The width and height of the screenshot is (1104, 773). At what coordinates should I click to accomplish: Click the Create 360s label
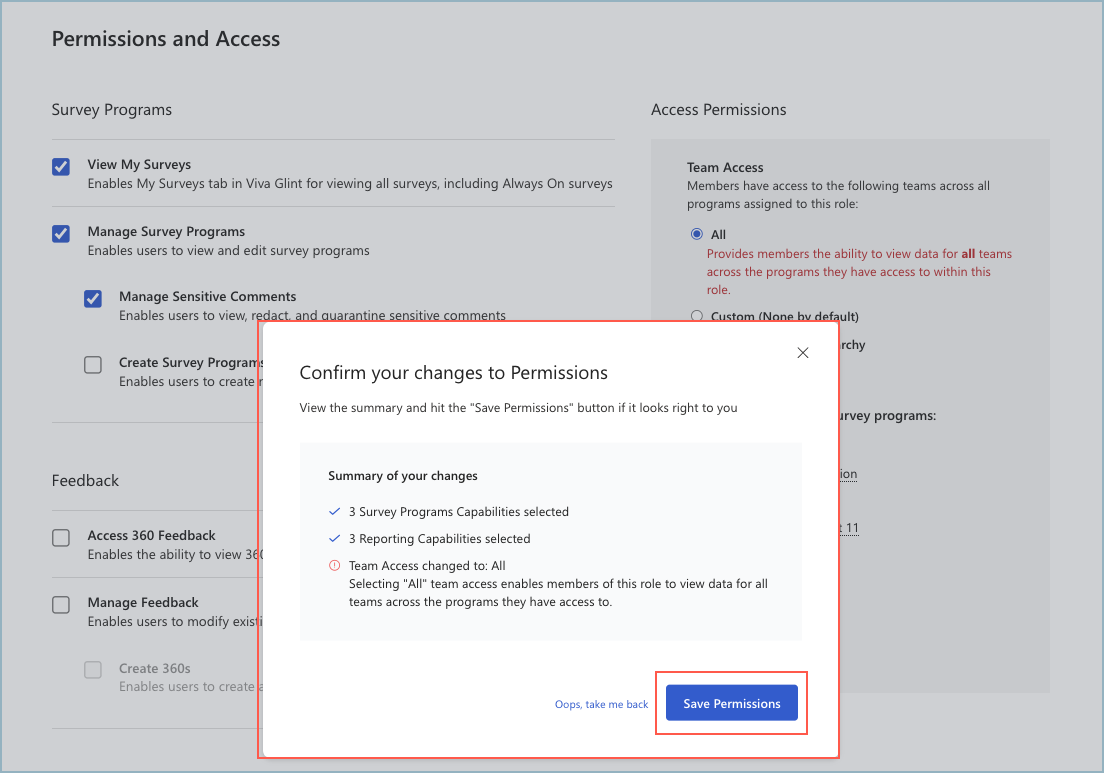[x=155, y=668]
